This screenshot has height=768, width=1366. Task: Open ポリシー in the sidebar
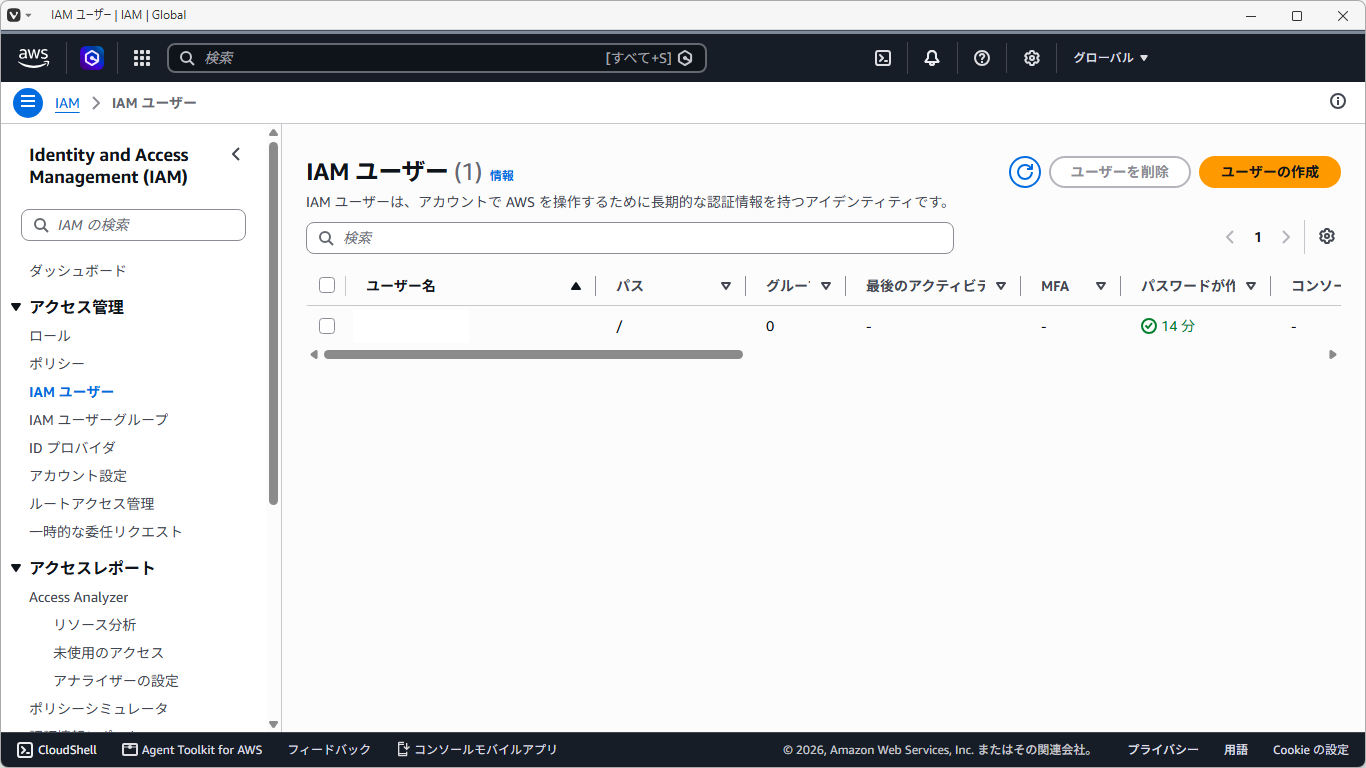[57, 364]
